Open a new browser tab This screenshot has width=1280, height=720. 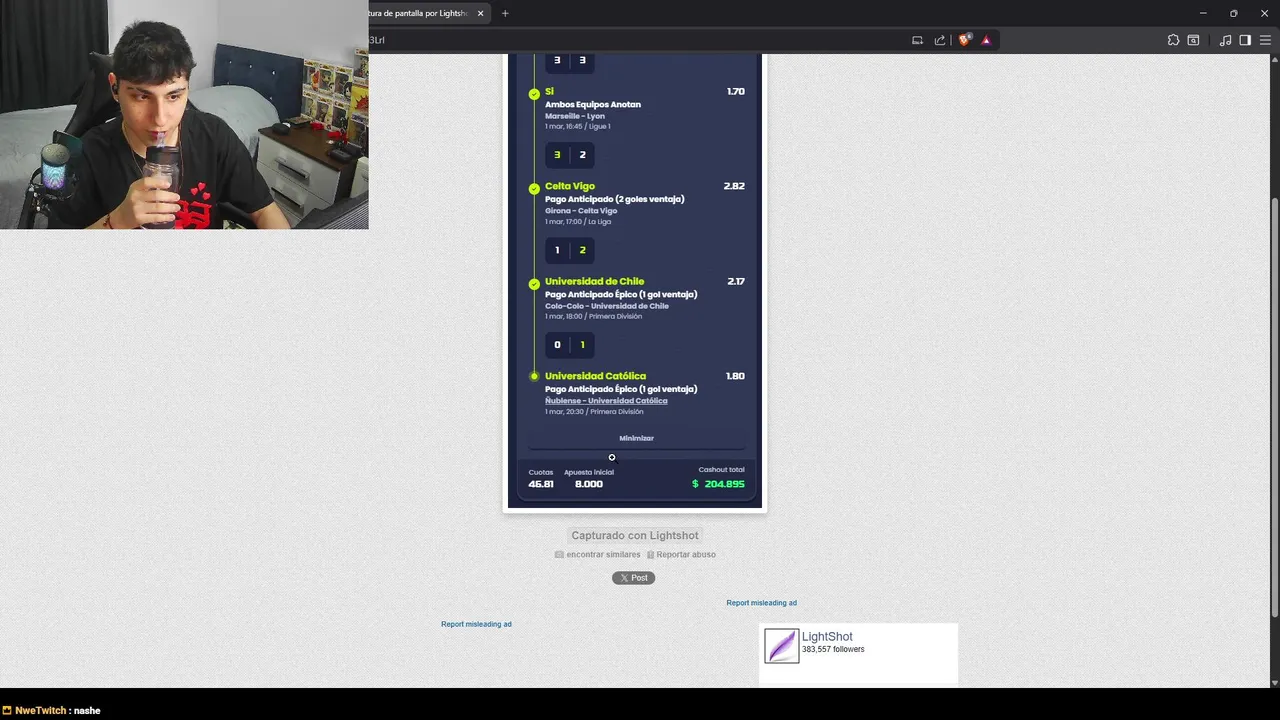[x=505, y=13]
